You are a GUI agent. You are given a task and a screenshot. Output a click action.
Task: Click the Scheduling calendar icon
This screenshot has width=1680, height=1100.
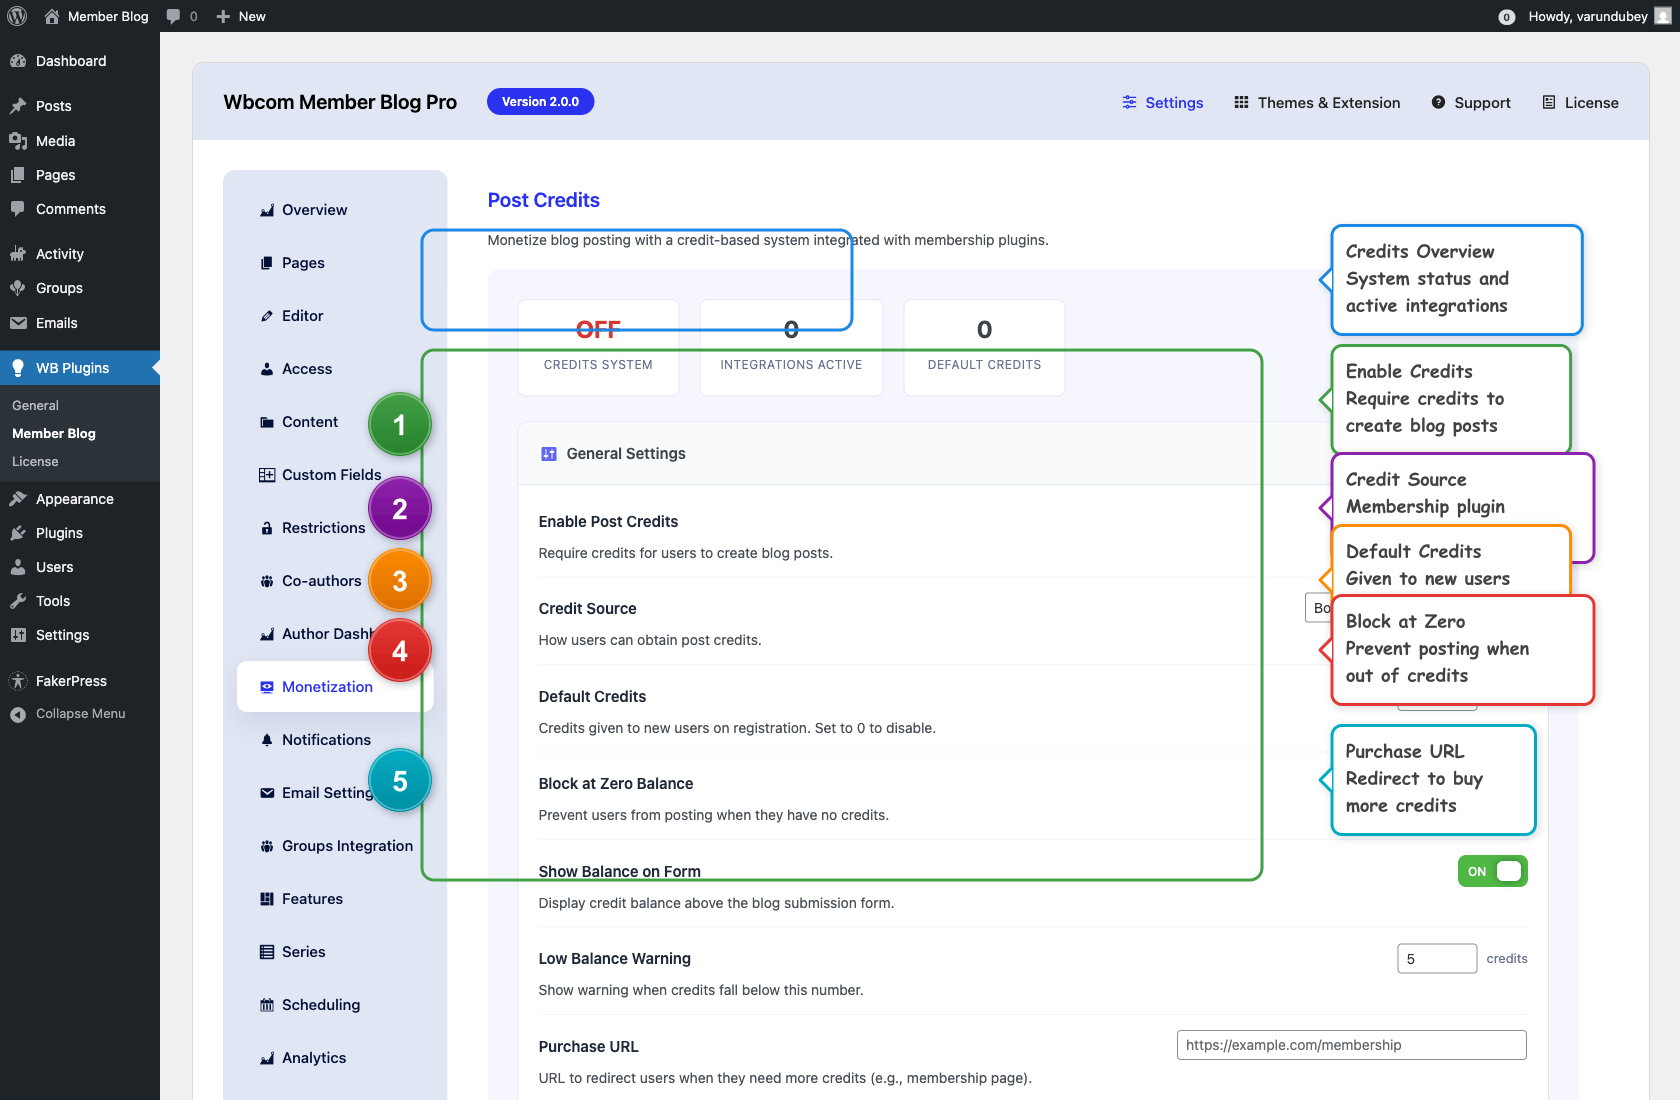267,1005
